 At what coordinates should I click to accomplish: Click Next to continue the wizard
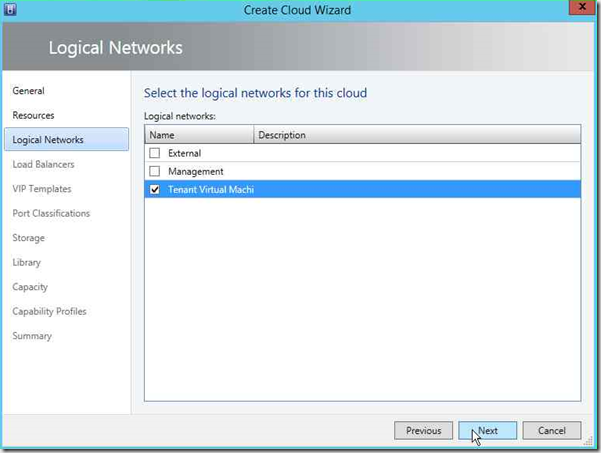click(x=487, y=430)
